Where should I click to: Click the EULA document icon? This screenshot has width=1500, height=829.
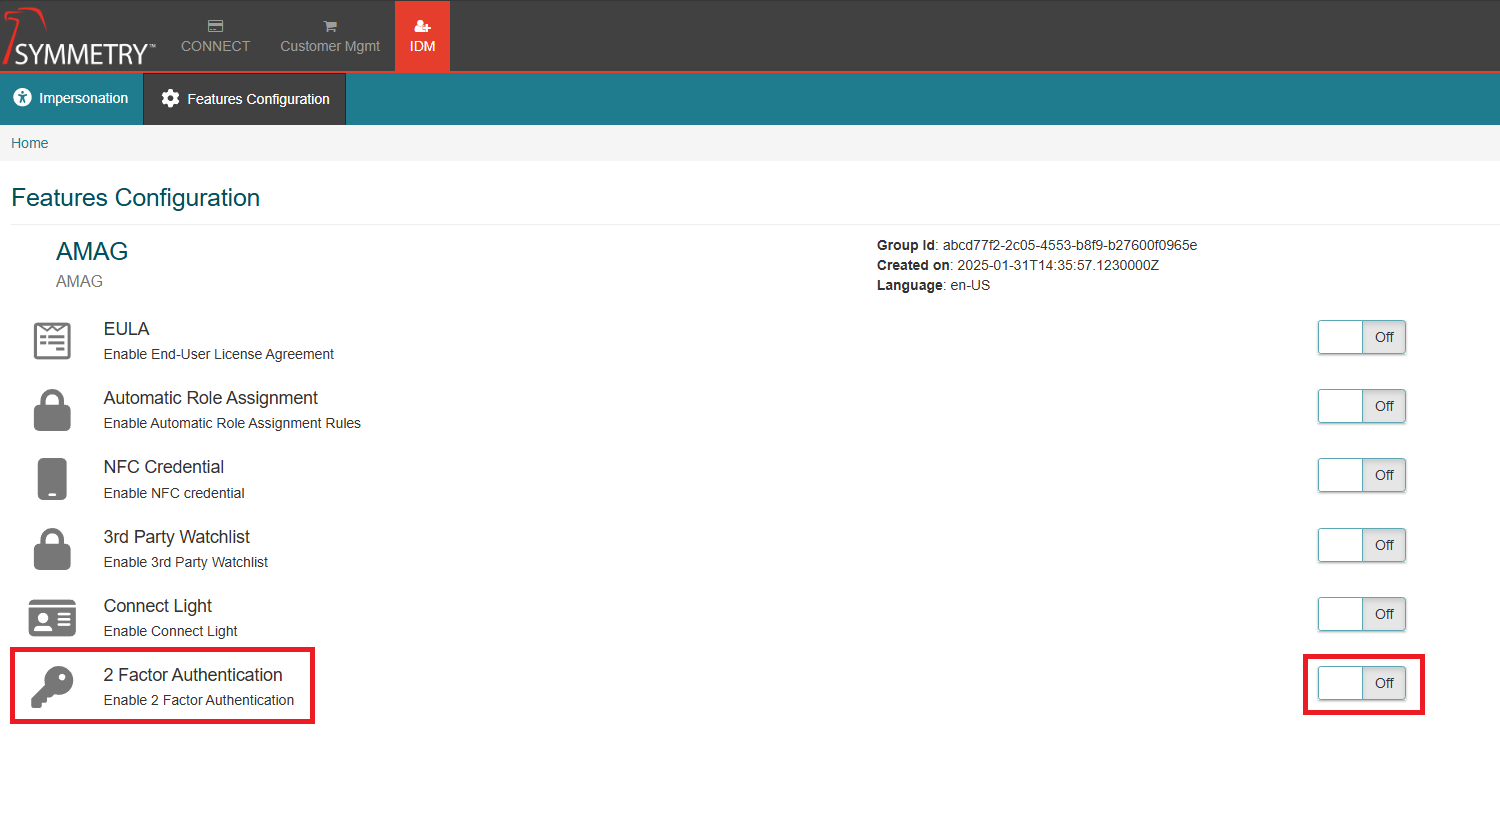(x=52, y=341)
